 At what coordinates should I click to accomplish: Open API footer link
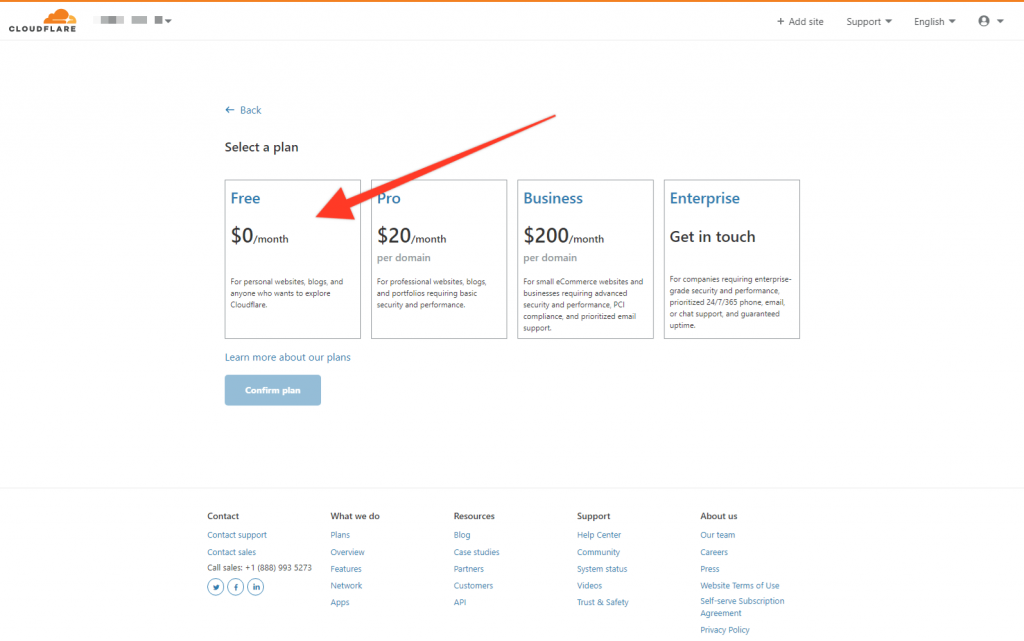pyautogui.click(x=460, y=602)
